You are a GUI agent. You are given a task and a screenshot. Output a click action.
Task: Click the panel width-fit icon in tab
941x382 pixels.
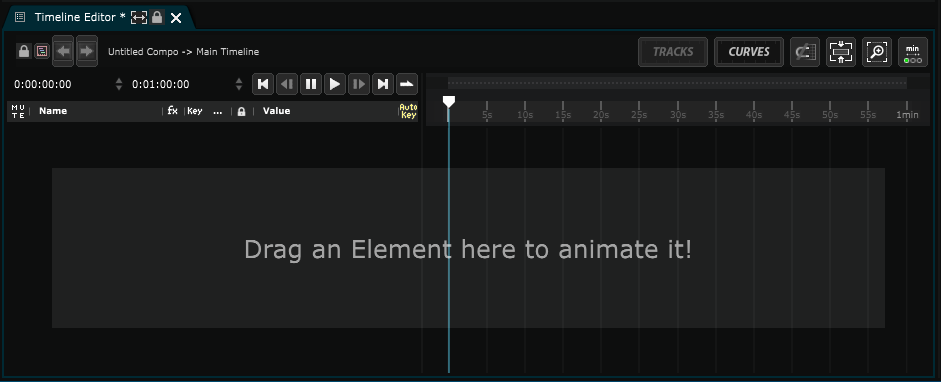139,18
